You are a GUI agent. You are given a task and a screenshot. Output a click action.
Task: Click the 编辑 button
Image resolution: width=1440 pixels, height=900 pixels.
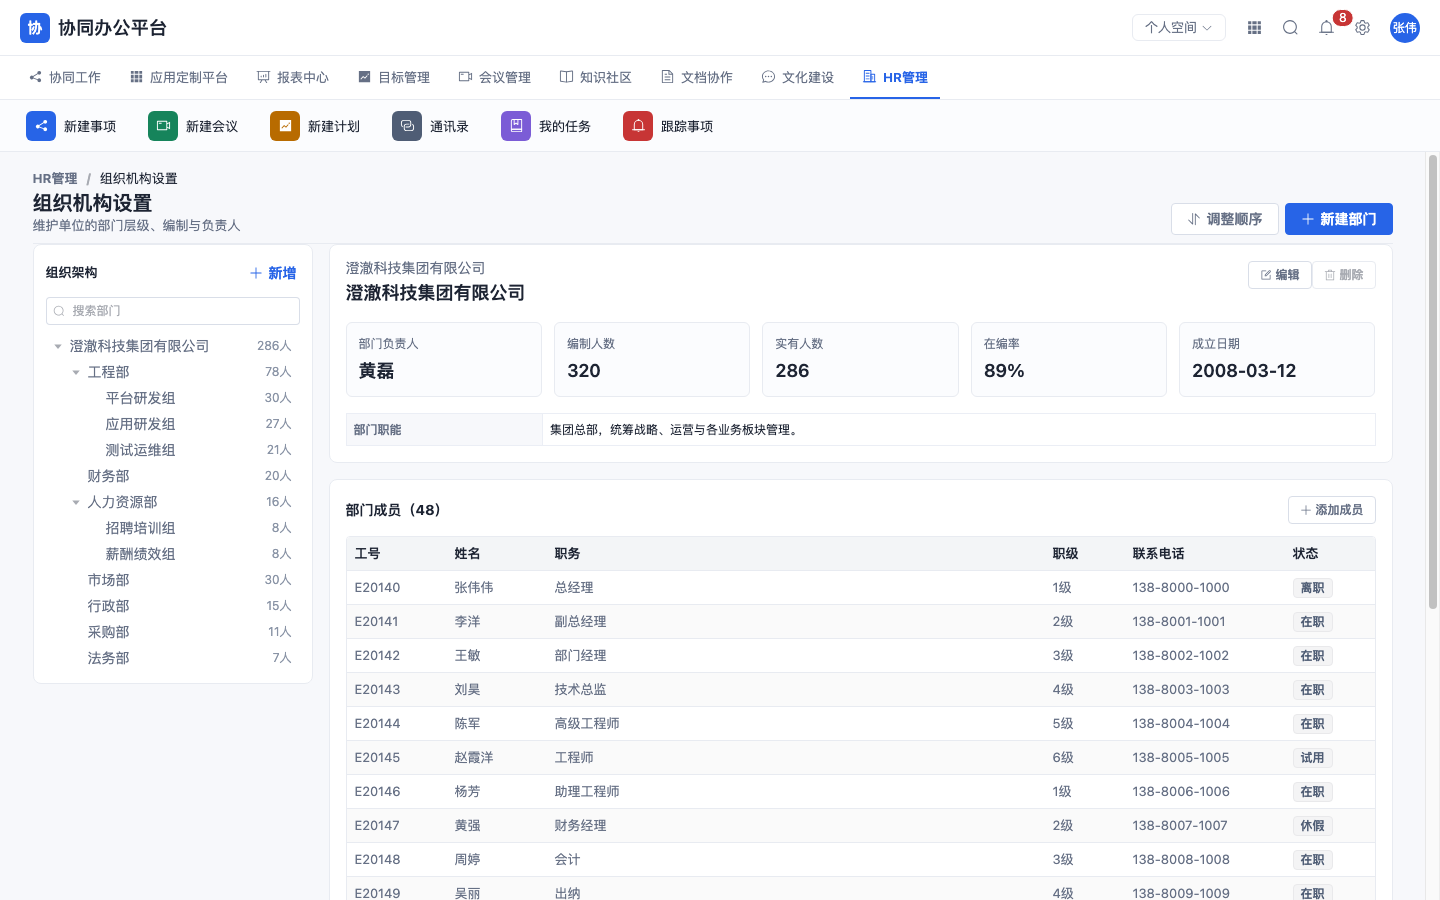pos(1280,275)
